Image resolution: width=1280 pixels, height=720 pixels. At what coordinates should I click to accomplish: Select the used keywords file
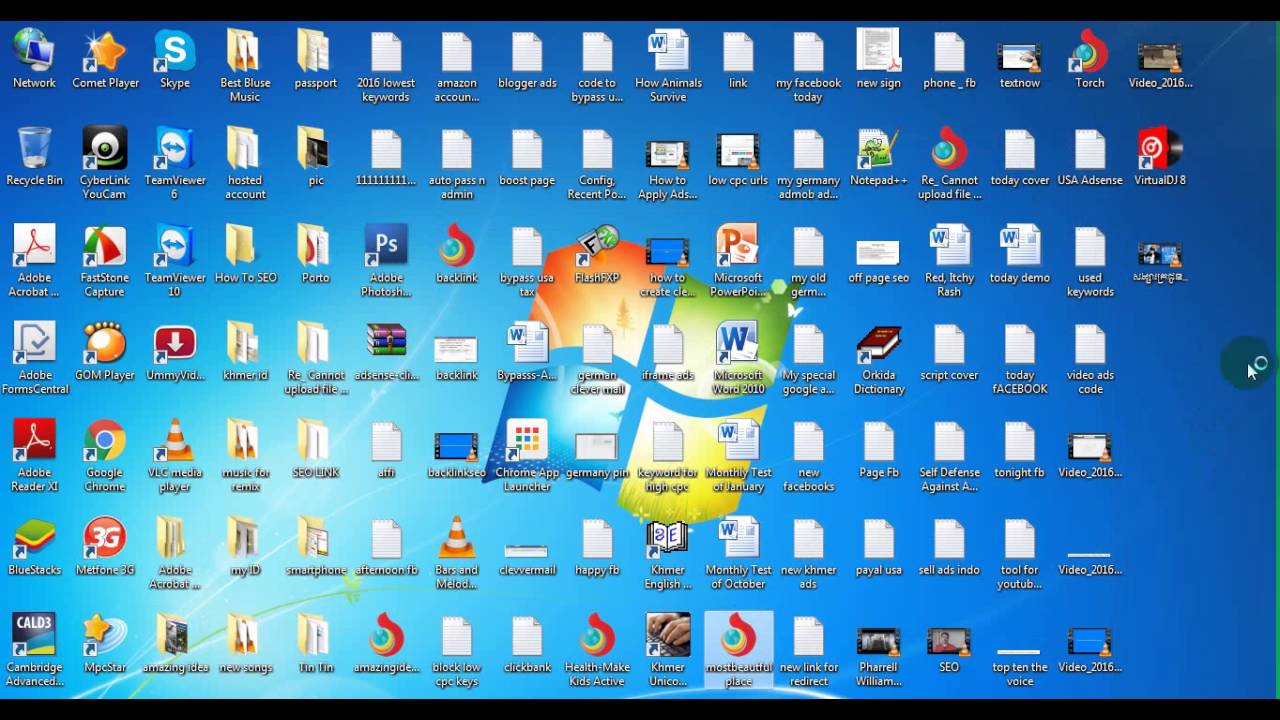pos(1090,262)
